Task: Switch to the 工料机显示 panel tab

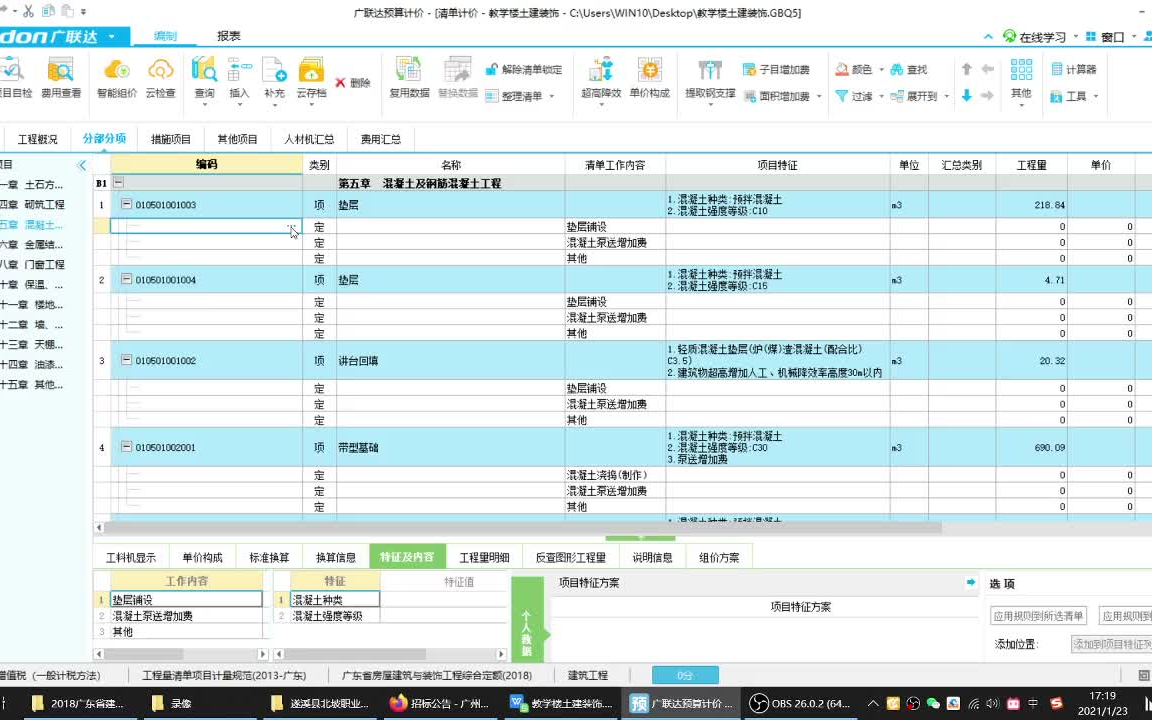Action: (x=132, y=556)
